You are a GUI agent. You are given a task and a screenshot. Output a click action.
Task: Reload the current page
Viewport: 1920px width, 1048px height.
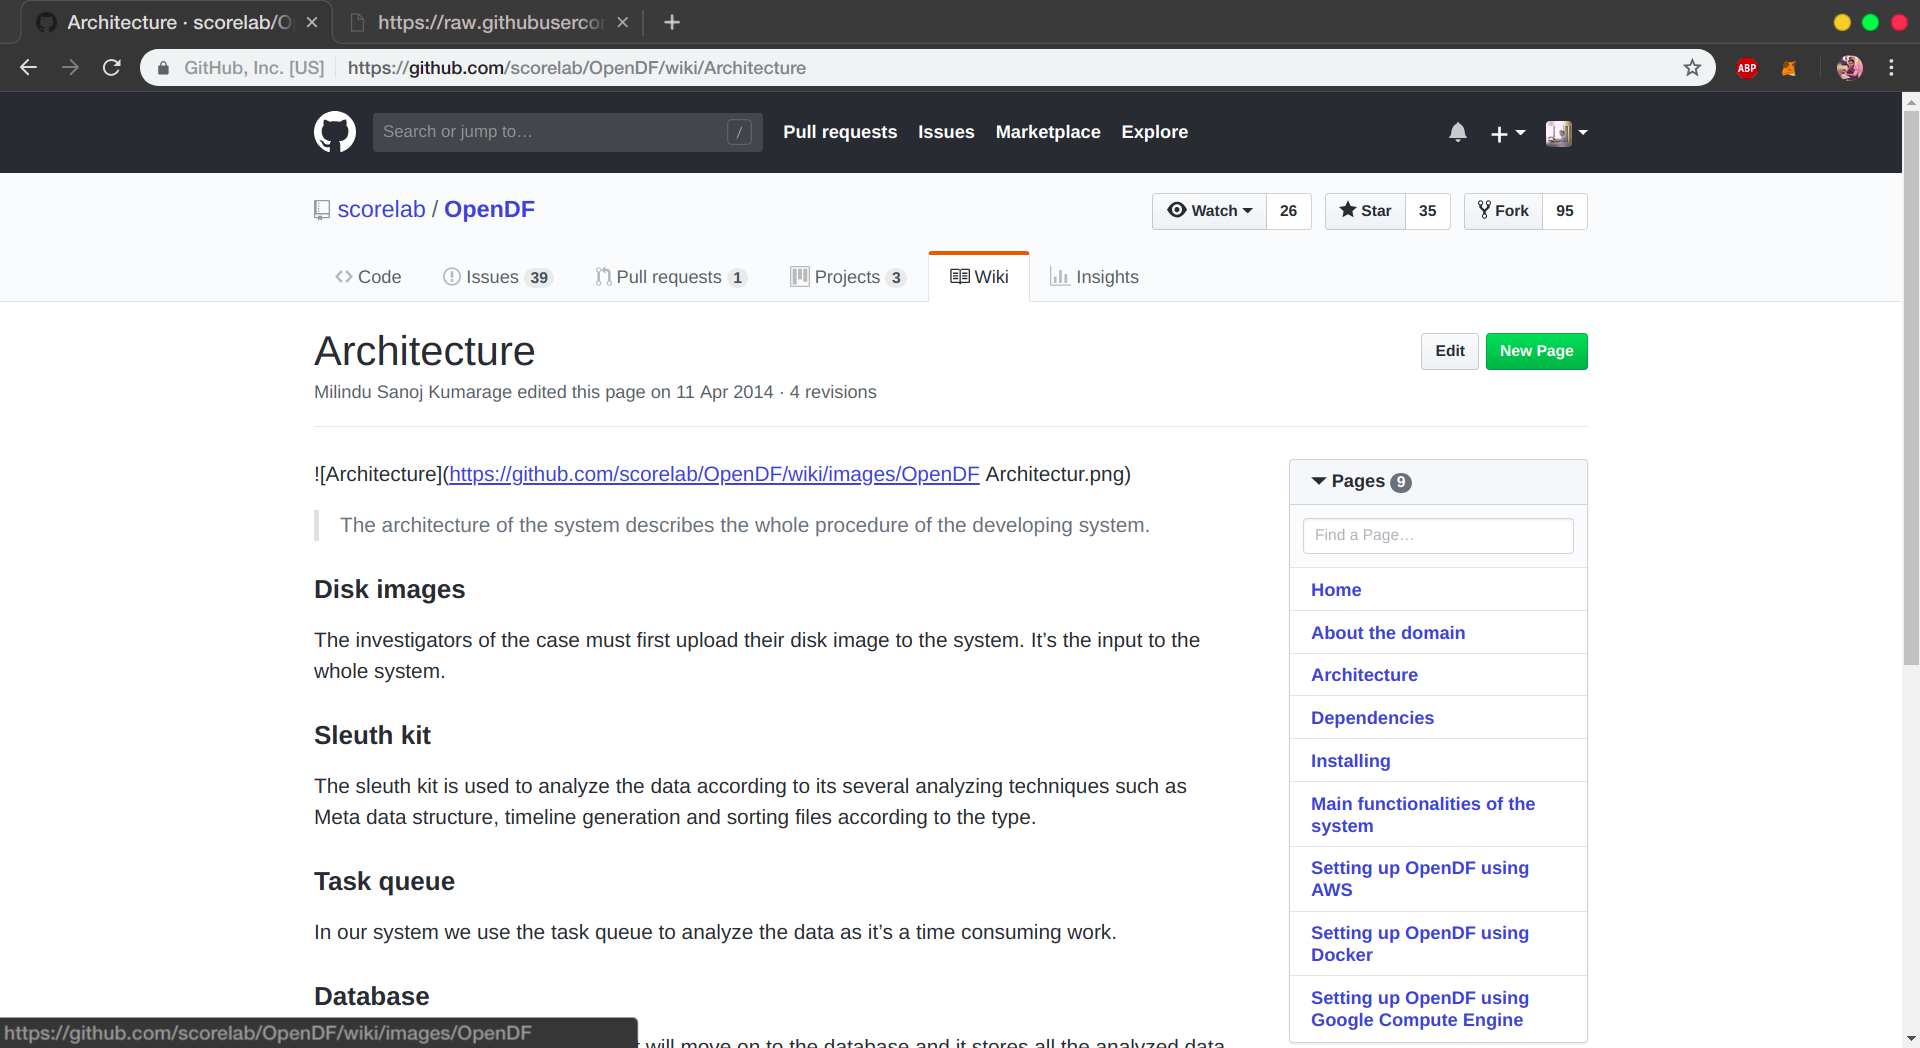tap(112, 67)
